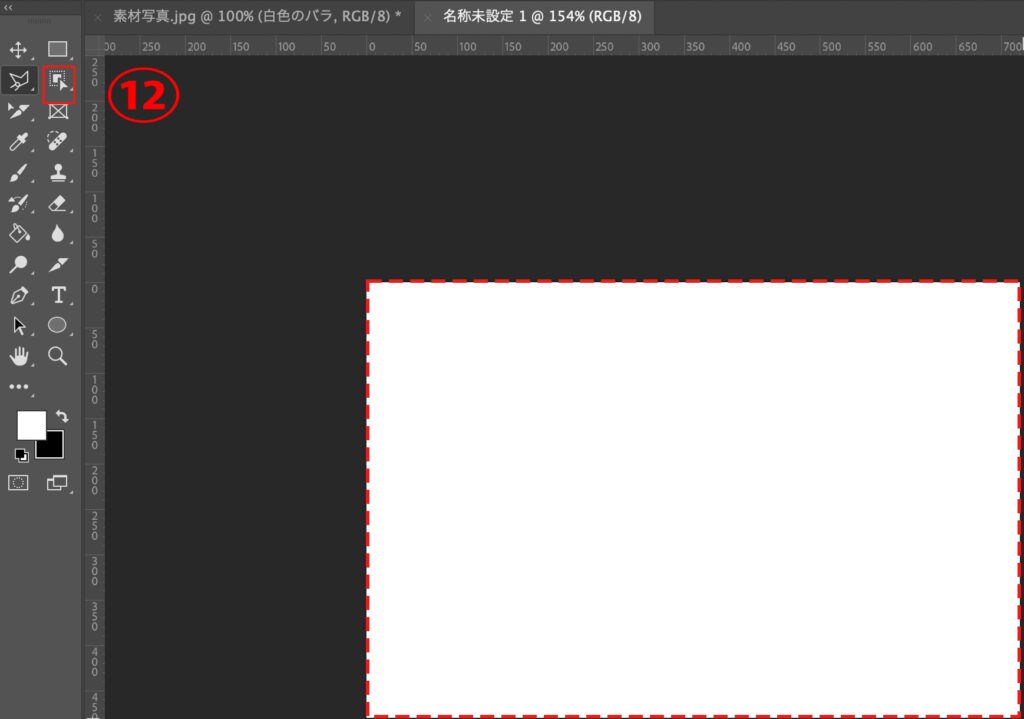Select the Brush tool

pyautogui.click(x=18, y=173)
